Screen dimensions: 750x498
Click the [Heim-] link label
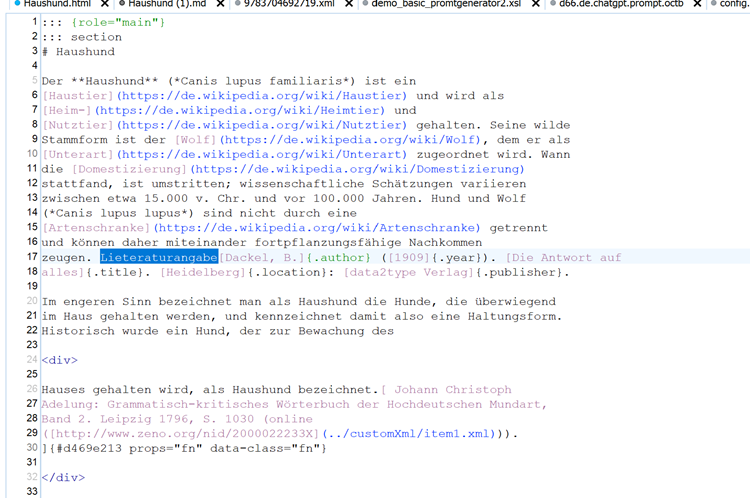67,111
